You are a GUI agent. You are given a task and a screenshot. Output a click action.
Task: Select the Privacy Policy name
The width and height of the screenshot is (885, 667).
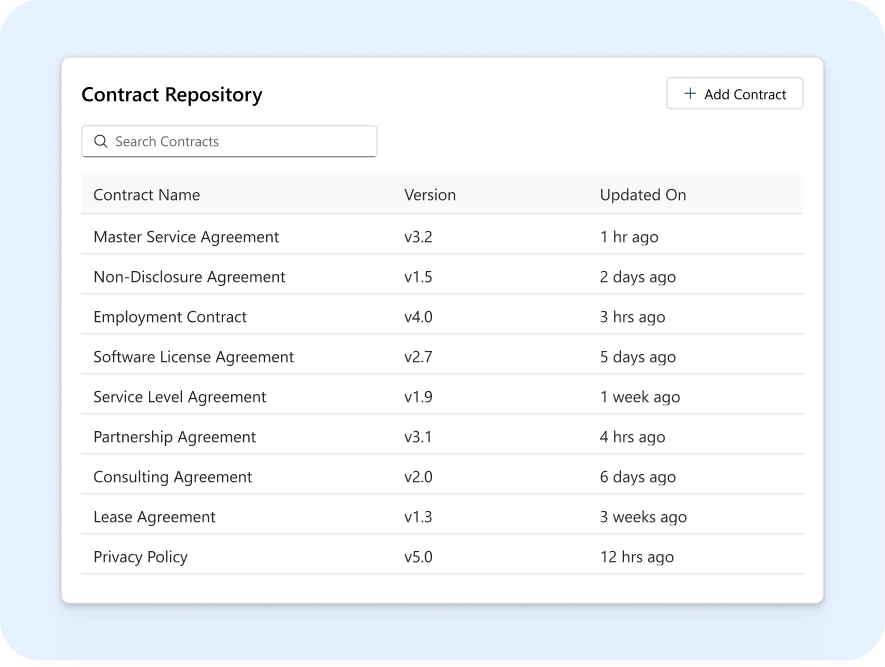click(x=141, y=558)
